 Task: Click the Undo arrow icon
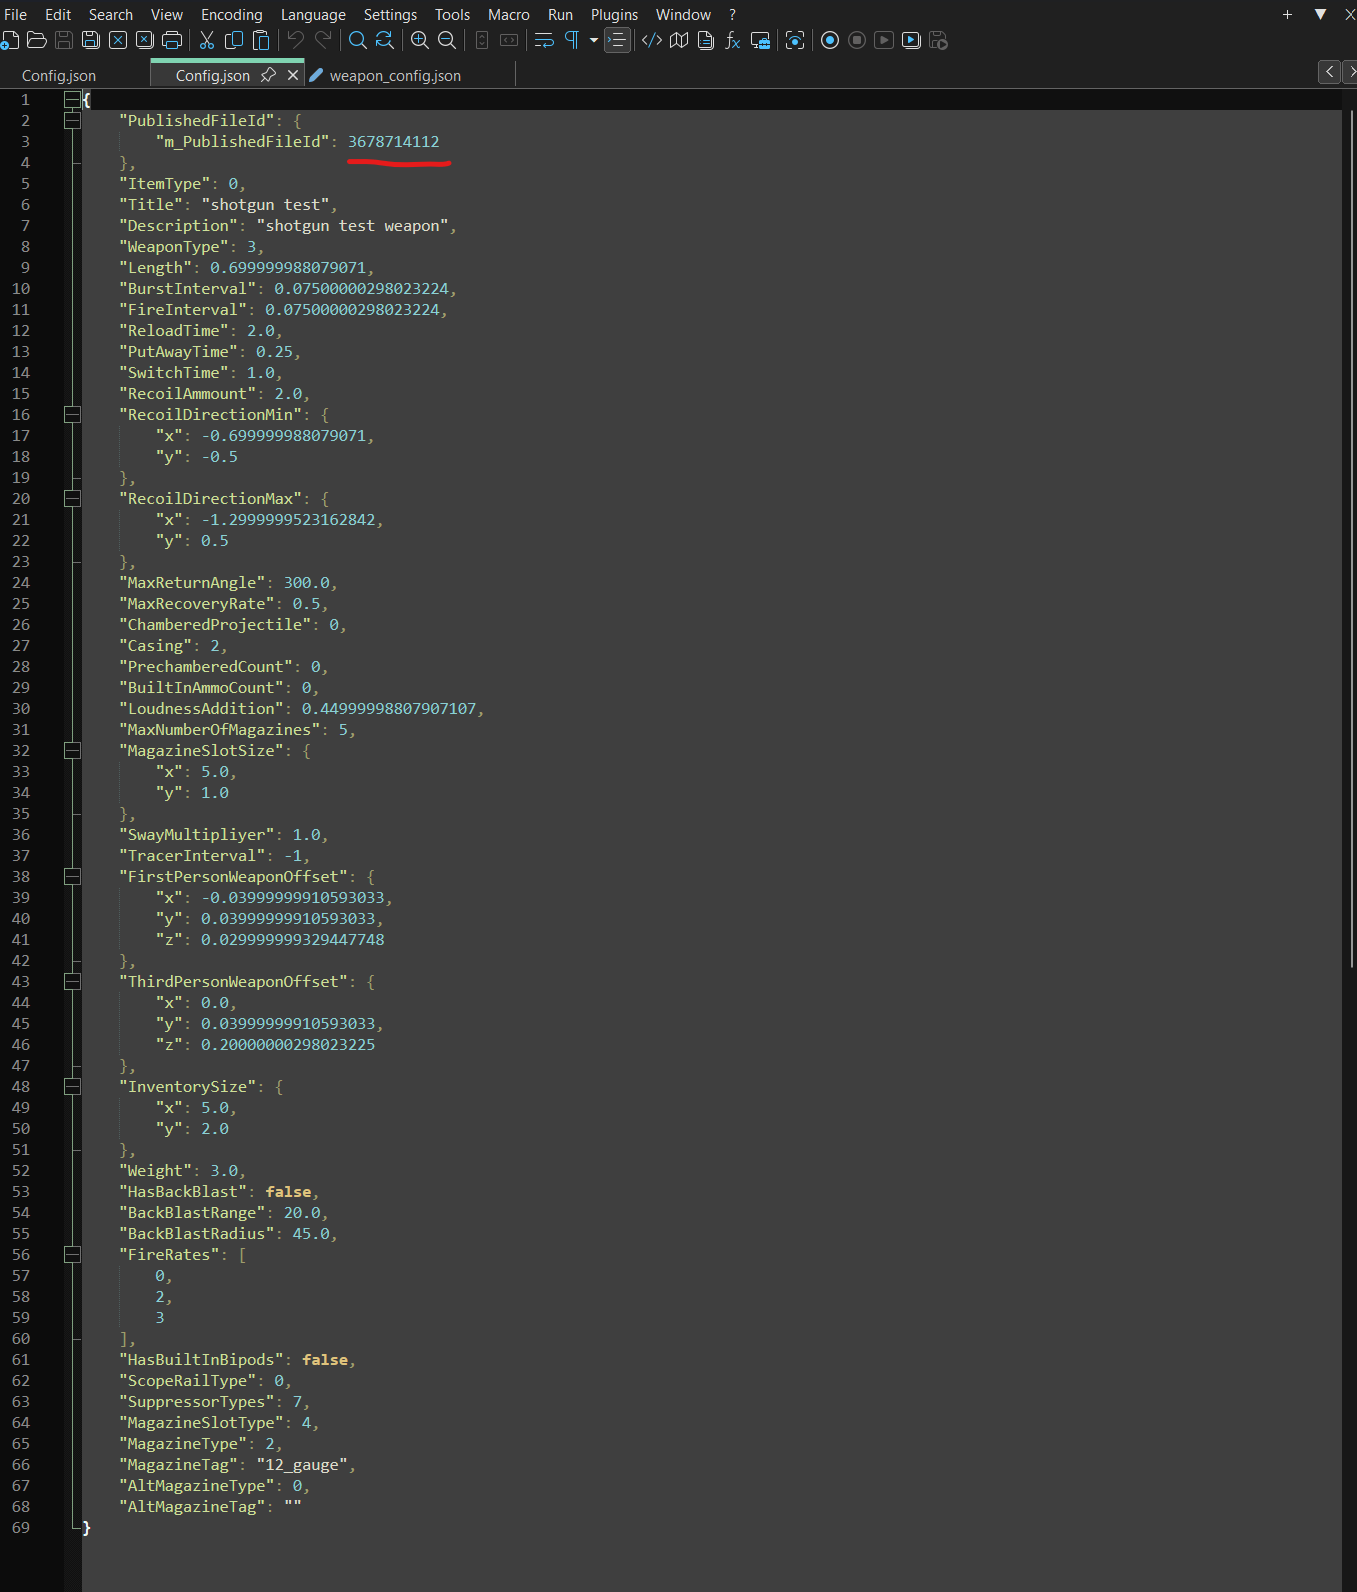(x=296, y=40)
